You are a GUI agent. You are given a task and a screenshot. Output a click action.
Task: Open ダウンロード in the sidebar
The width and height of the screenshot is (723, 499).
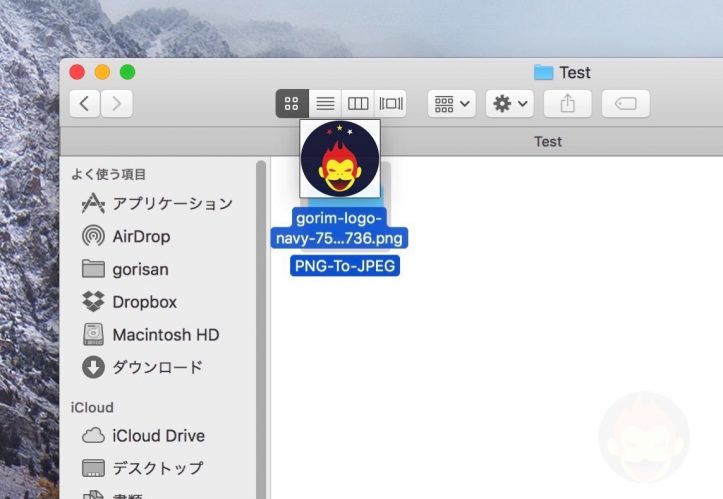(157, 367)
